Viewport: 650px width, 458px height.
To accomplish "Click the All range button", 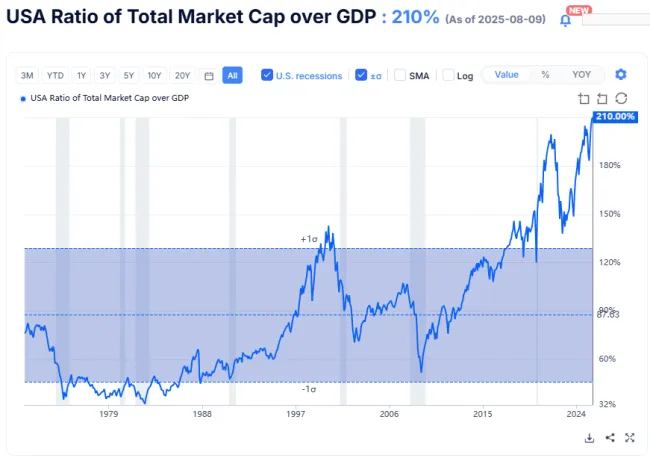I will [x=232, y=75].
